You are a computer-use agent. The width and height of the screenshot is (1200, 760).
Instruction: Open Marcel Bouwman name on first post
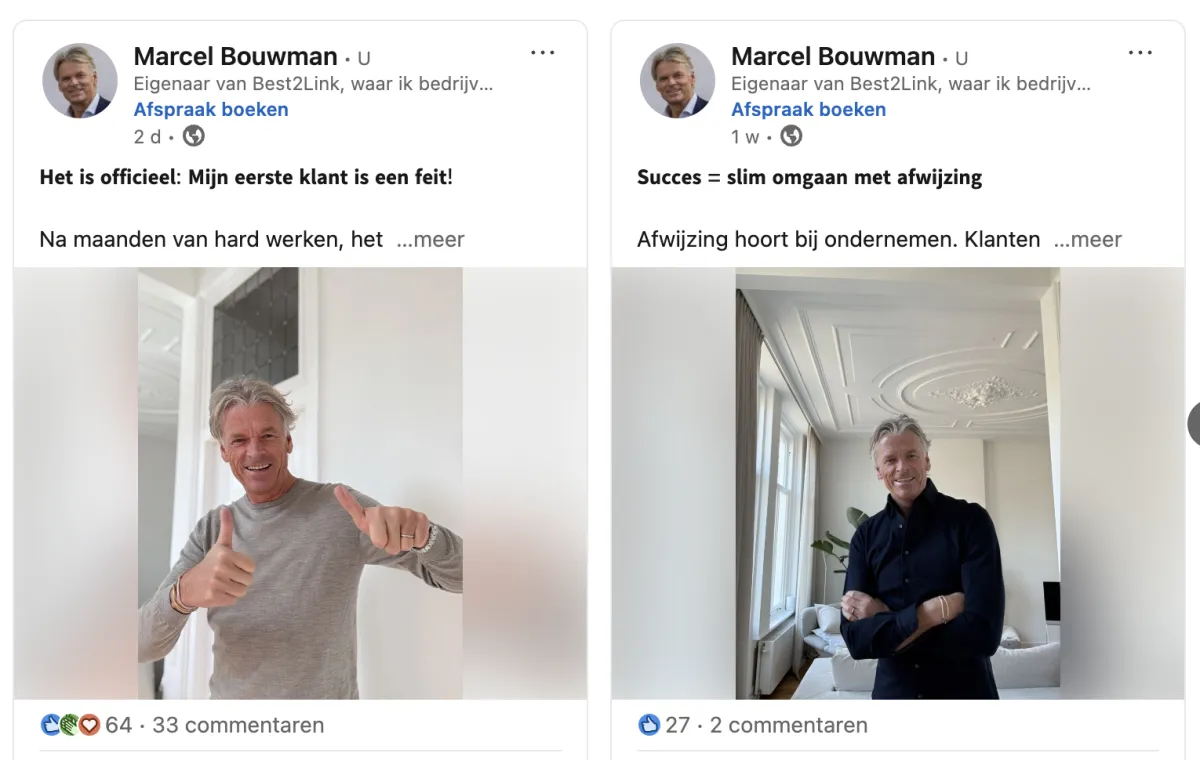235,56
